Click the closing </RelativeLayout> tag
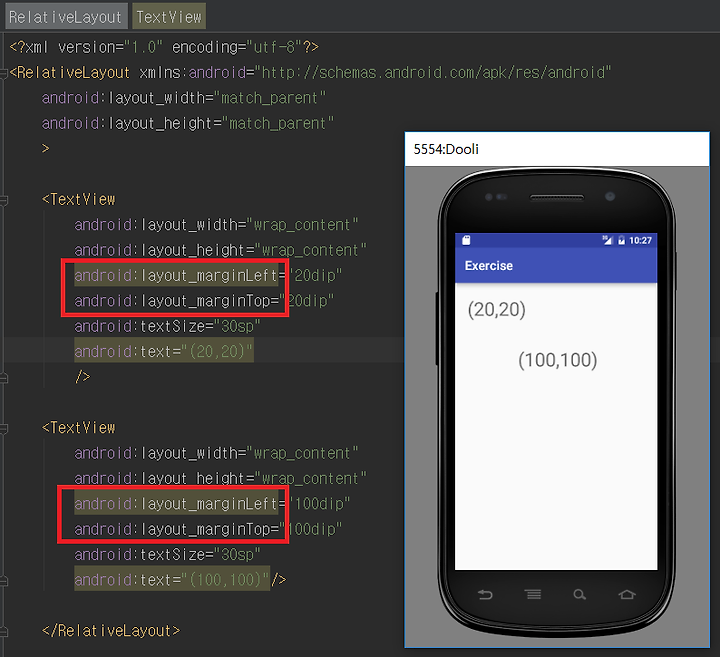The image size is (720, 657). click(111, 631)
